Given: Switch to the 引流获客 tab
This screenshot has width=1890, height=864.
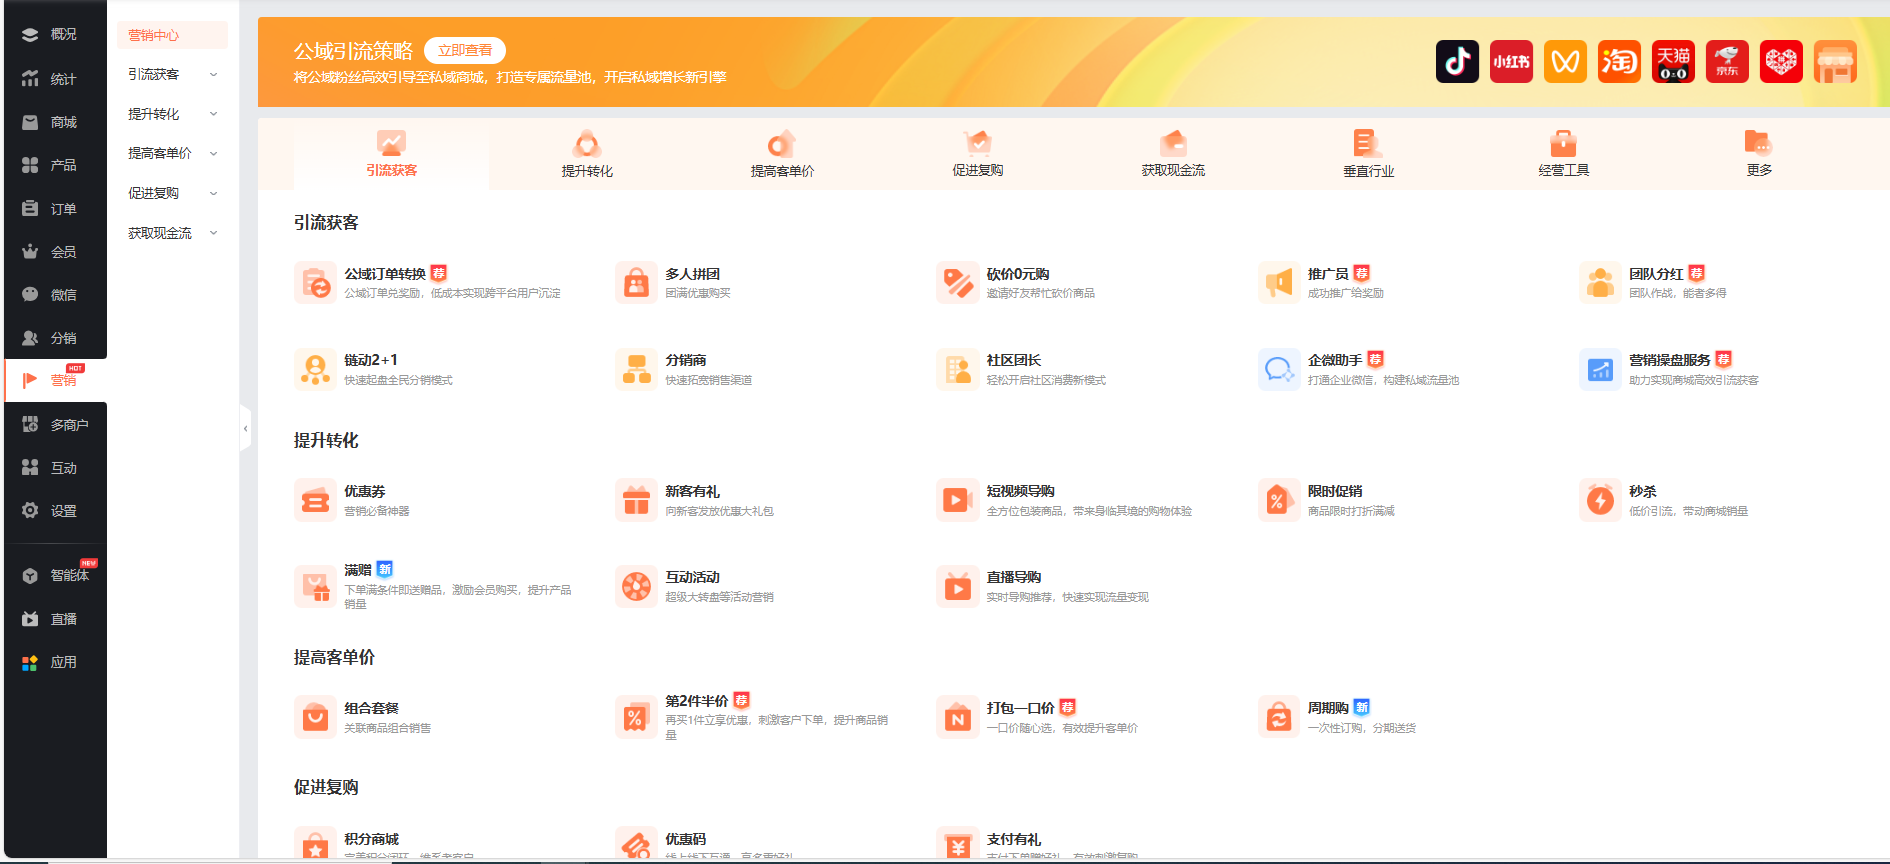Looking at the screenshot, I should (x=391, y=154).
